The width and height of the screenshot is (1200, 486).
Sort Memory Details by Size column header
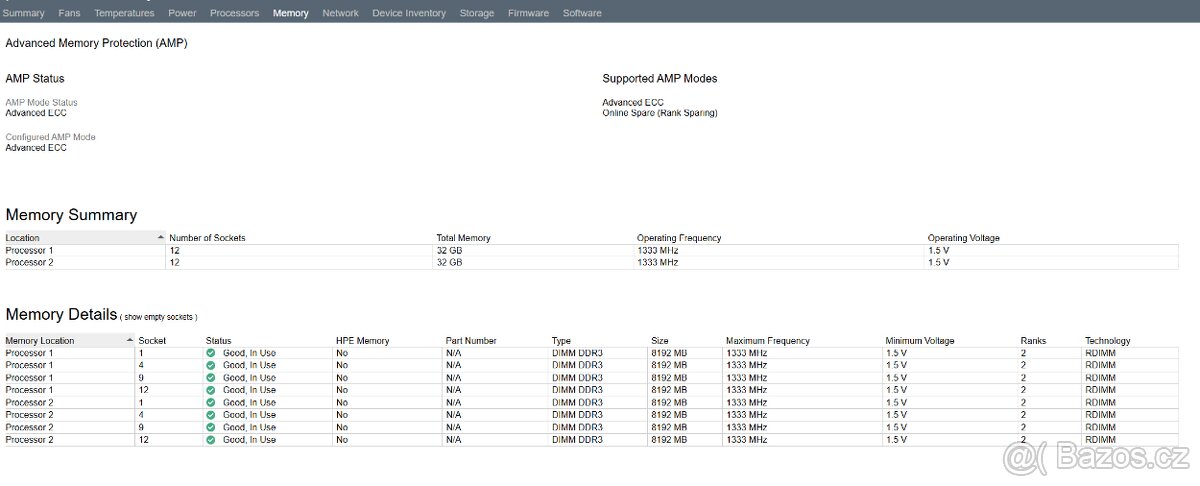point(660,341)
